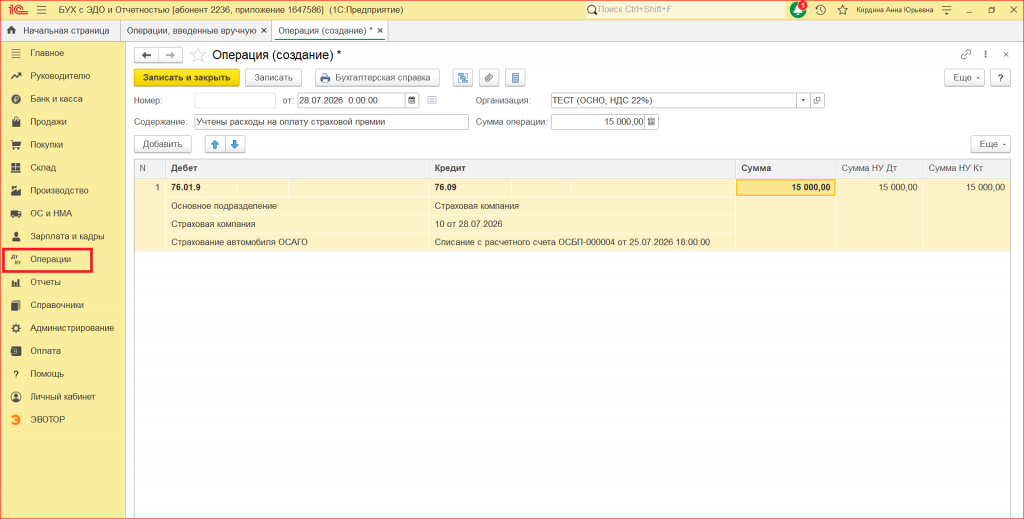This screenshot has height=519, width=1024.
Task: Move row up with blue arrow
Action: [215, 144]
